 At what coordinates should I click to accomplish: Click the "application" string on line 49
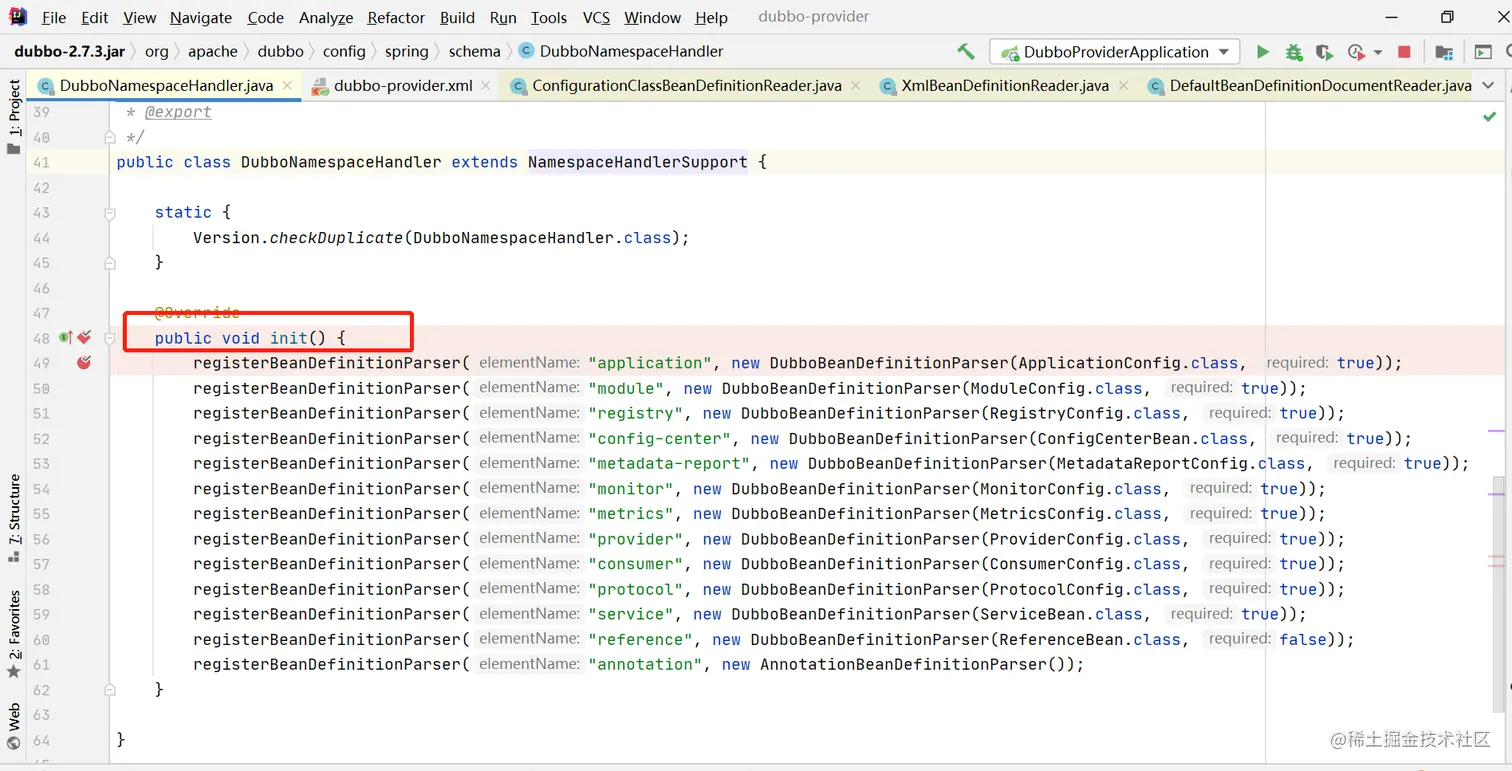coord(650,363)
